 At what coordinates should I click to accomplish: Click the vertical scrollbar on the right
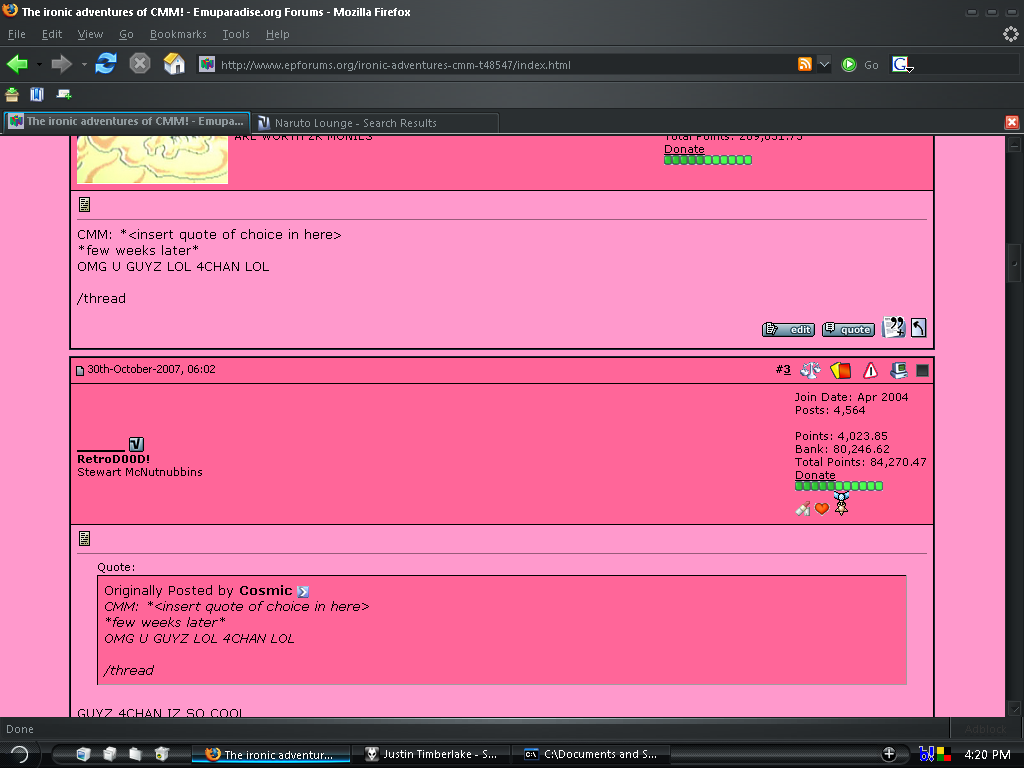coord(1014,263)
